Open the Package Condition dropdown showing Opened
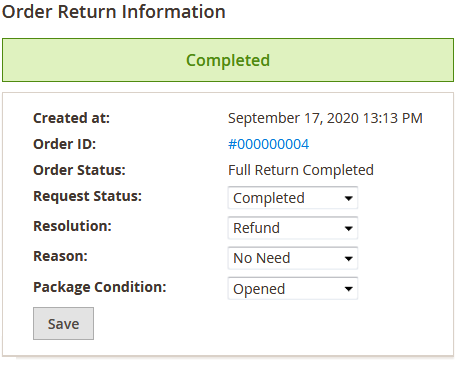This screenshot has width=459, height=373. pyautogui.click(x=293, y=288)
